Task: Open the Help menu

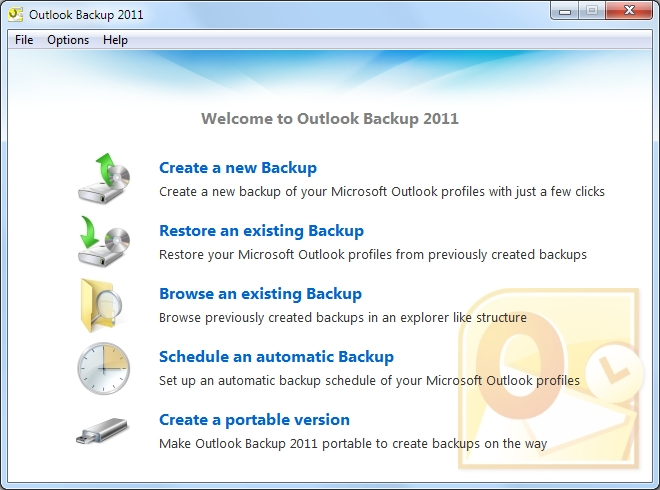Action: click(115, 40)
